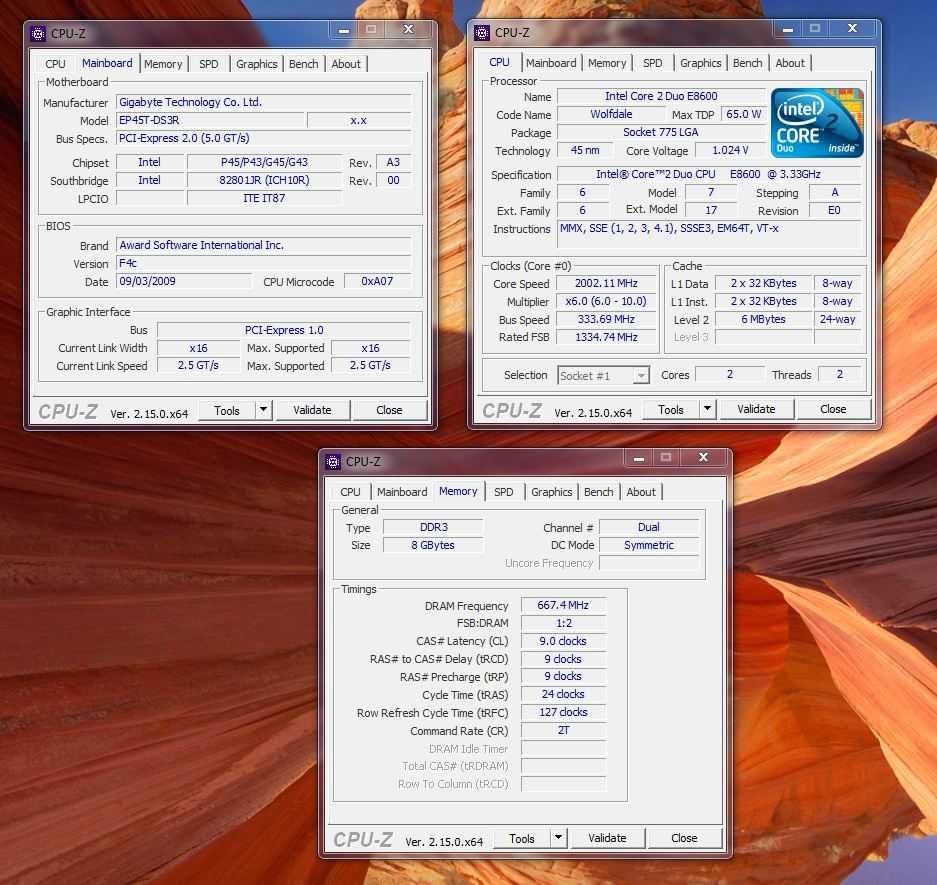The height and width of the screenshot is (885, 937).
Task: Click Validate button in CPU window
Action: pyautogui.click(x=757, y=409)
